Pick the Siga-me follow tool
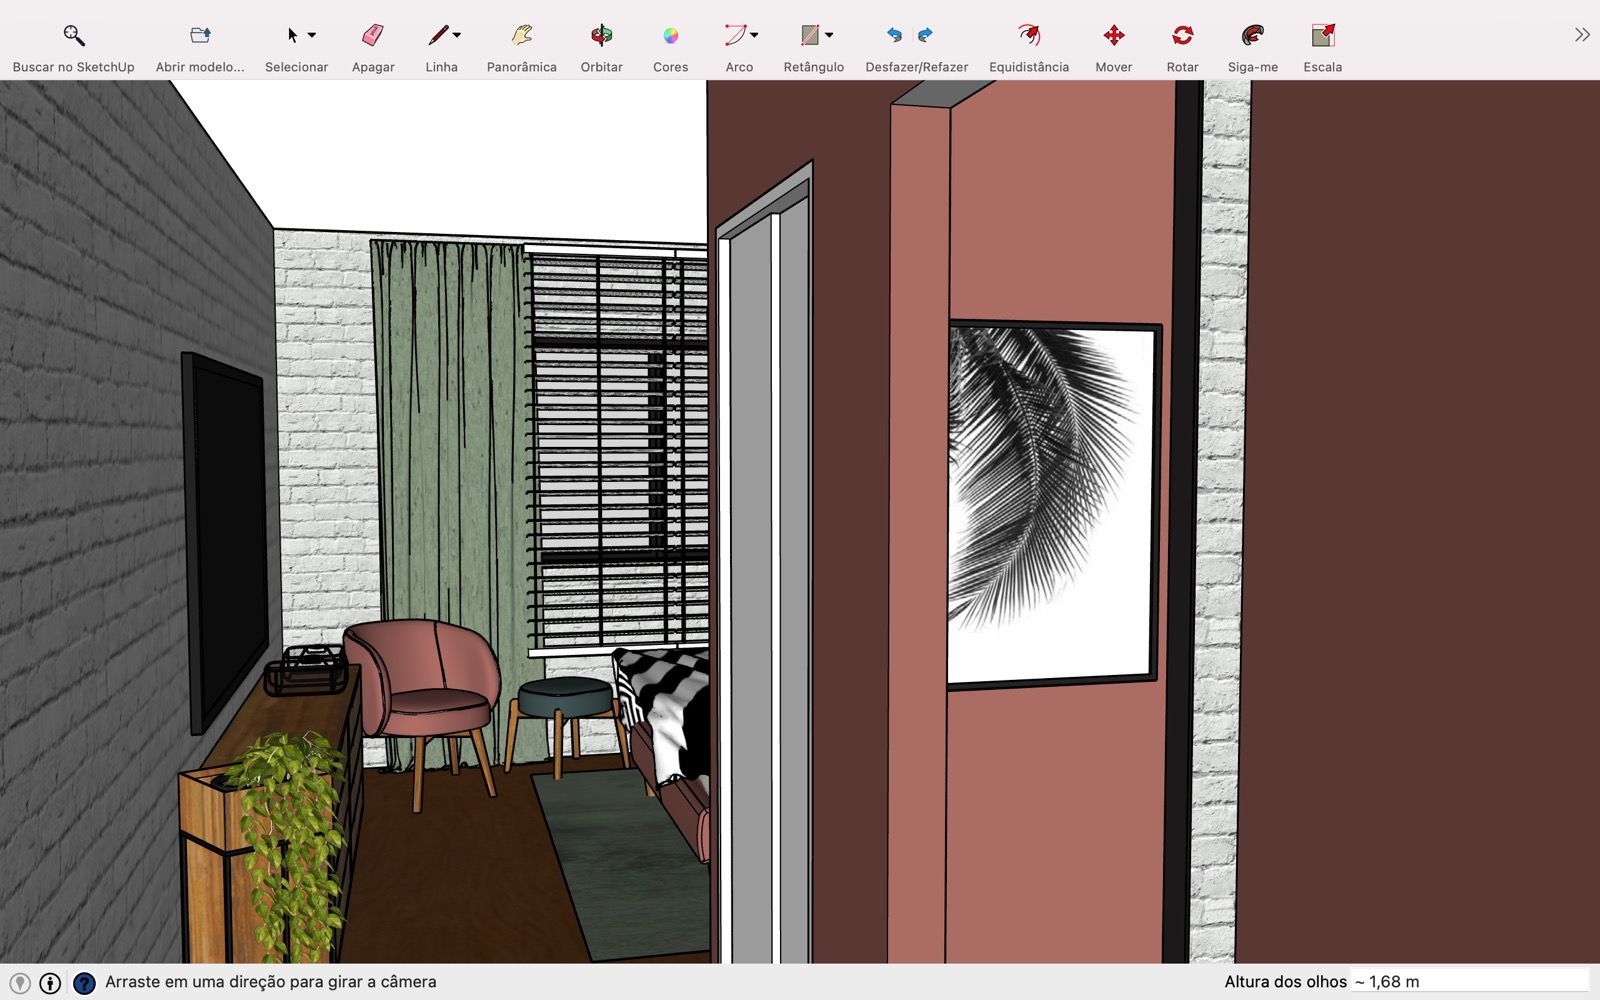Viewport: 1600px width, 1000px height. [1252, 36]
